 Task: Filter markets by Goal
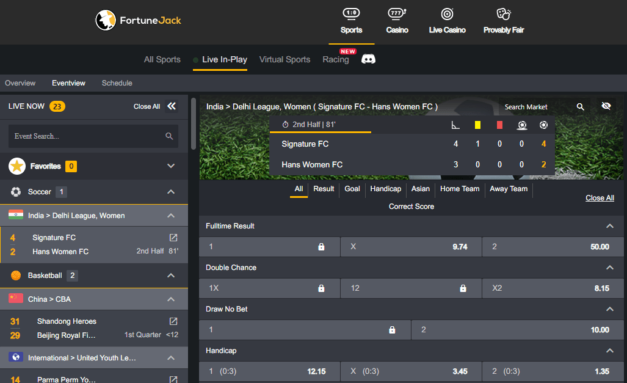[x=352, y=189]
